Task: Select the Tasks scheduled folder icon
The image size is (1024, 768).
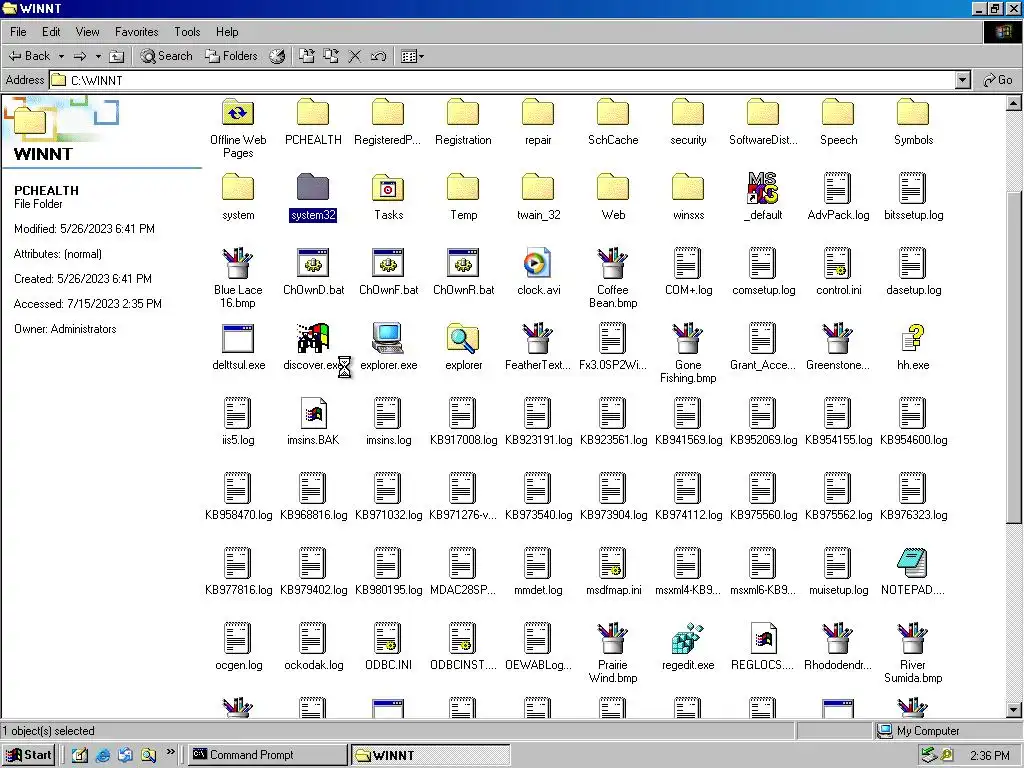Action: coord(388,187)
